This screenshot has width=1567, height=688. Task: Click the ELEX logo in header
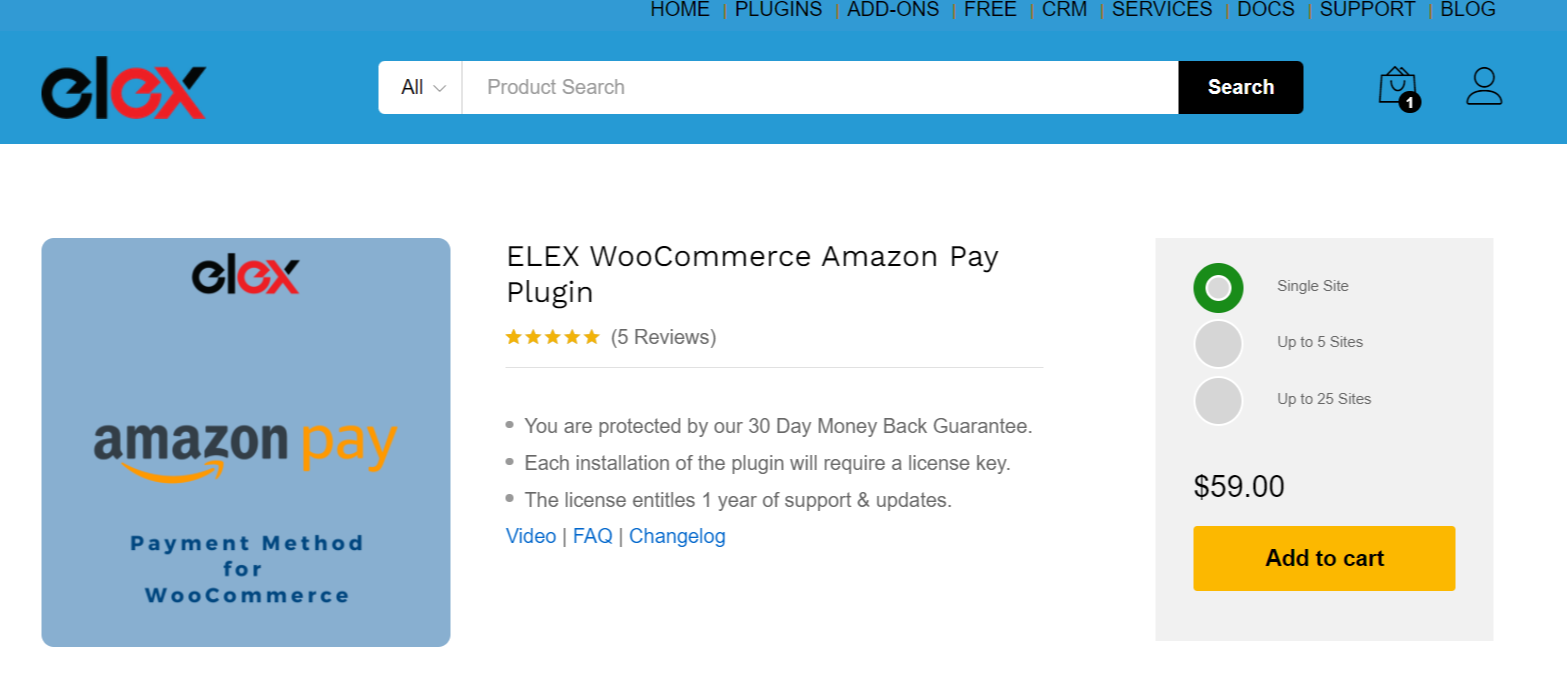[123, 93]
